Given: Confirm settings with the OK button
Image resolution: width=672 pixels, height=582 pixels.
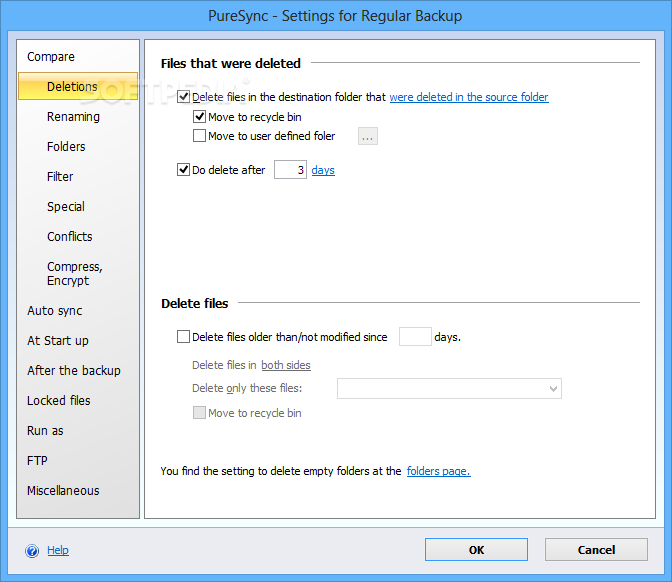Looking at the screenshot, I should coord(476,550).
